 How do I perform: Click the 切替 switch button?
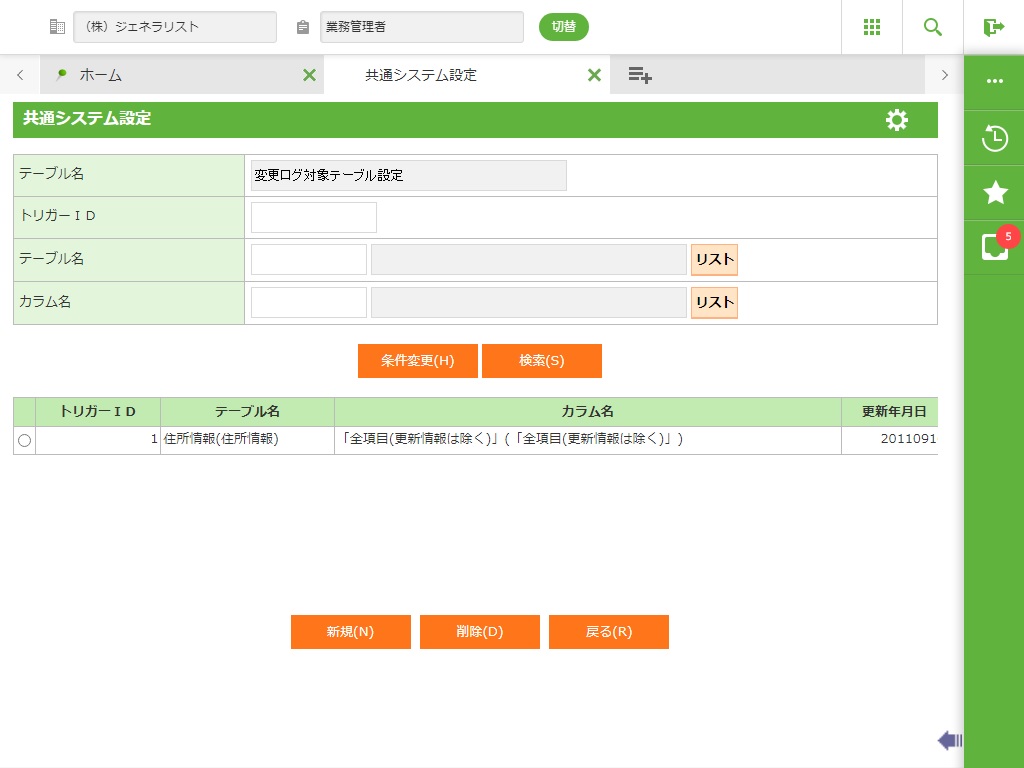coord(563,27)
